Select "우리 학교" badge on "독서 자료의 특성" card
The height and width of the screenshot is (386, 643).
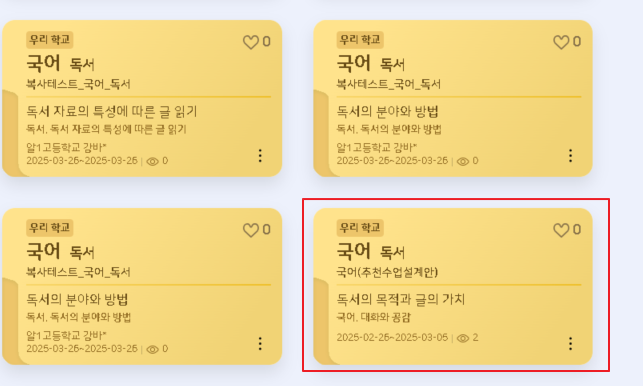50,40
